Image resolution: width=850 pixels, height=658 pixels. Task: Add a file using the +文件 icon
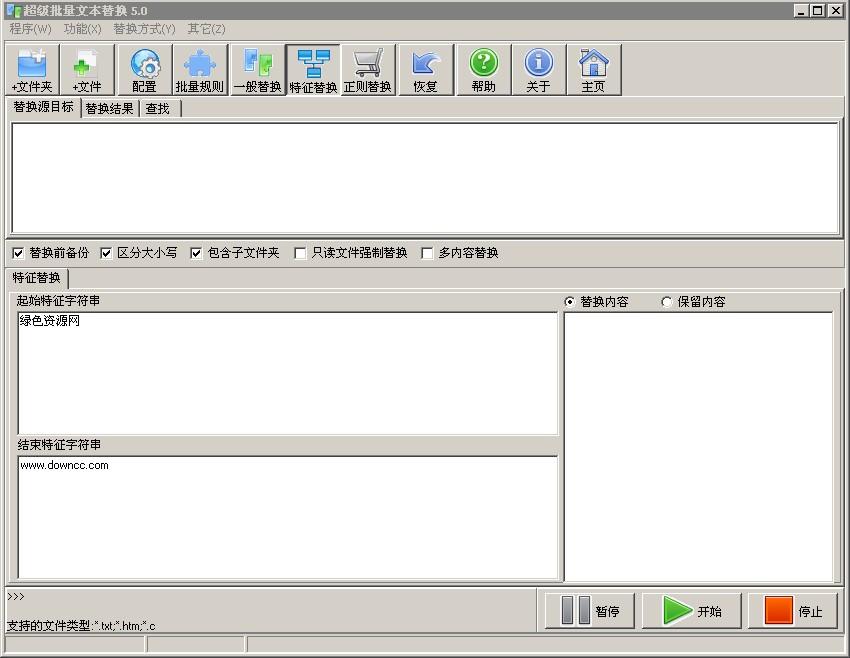[88, 68]
